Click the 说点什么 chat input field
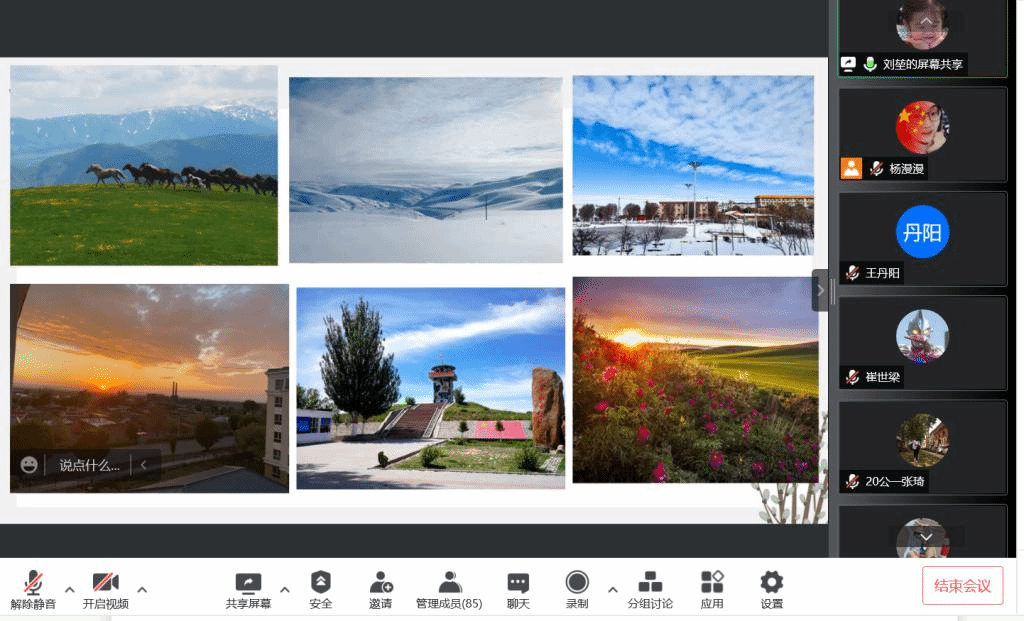The width and height of the screenshot is (1024, 621). 89,465
